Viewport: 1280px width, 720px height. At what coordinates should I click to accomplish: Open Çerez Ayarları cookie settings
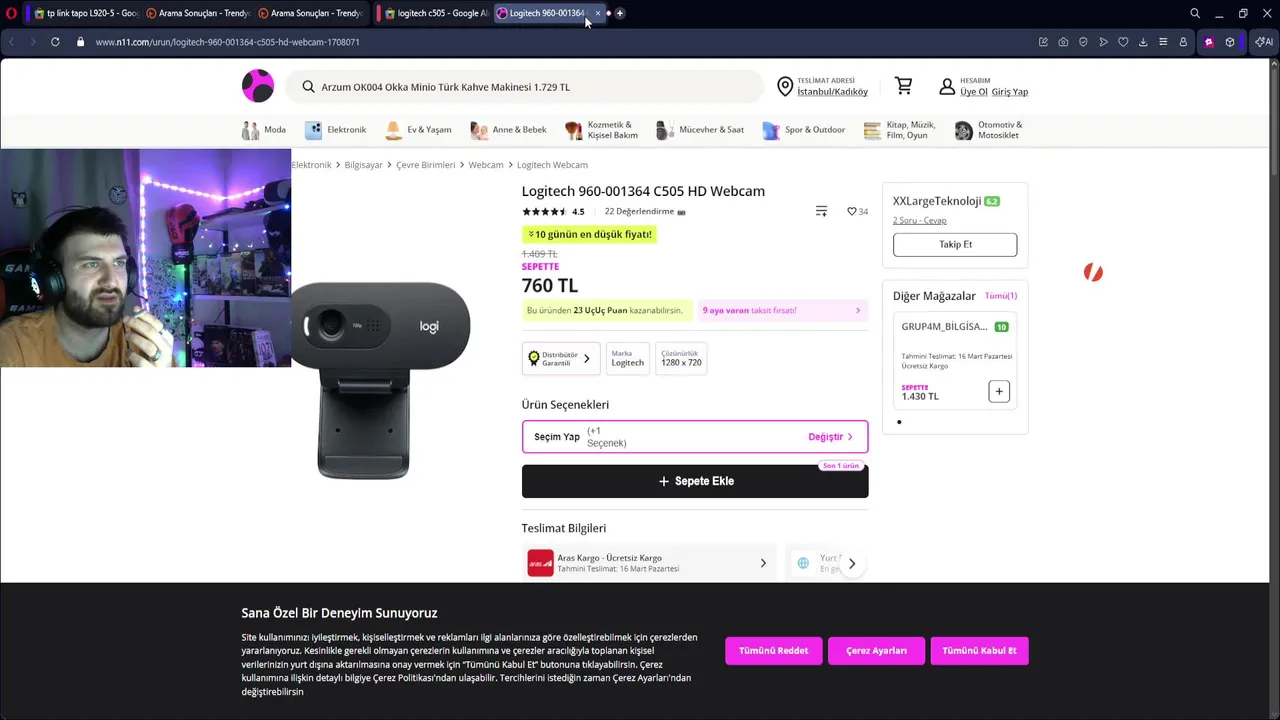(876, 651)
